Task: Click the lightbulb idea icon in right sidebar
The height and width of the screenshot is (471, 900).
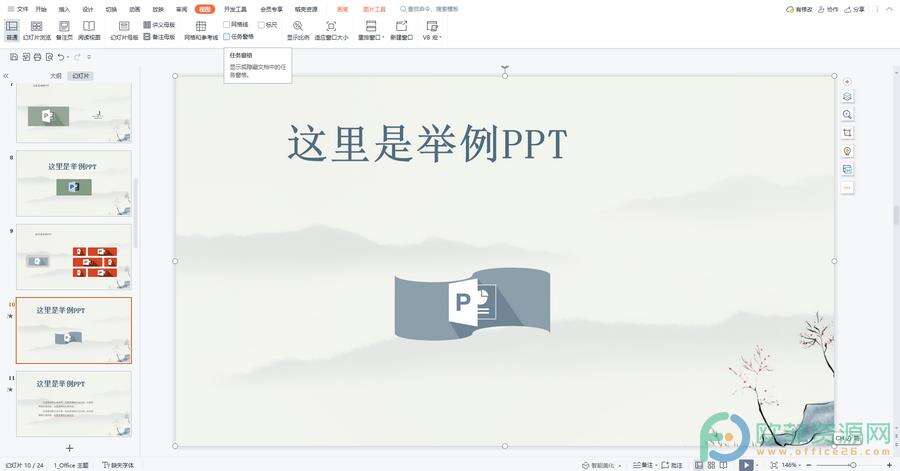Action: tap(847, 151)
